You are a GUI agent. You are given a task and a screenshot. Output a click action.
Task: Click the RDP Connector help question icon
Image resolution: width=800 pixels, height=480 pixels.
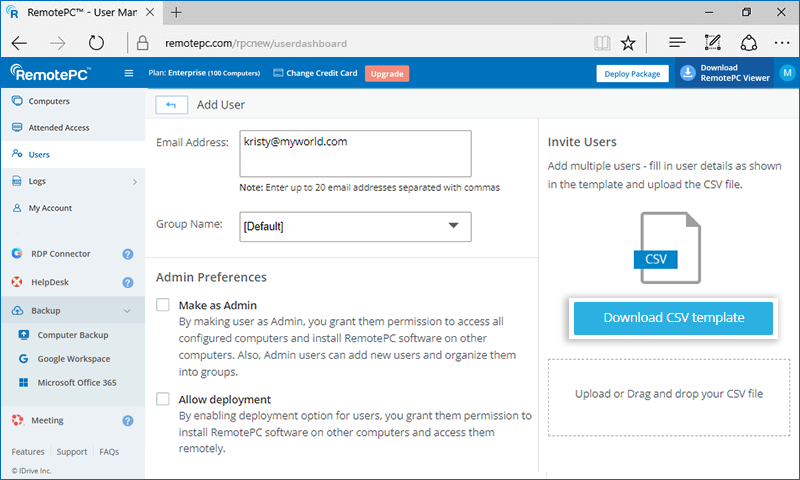click(x=128, y=255)
